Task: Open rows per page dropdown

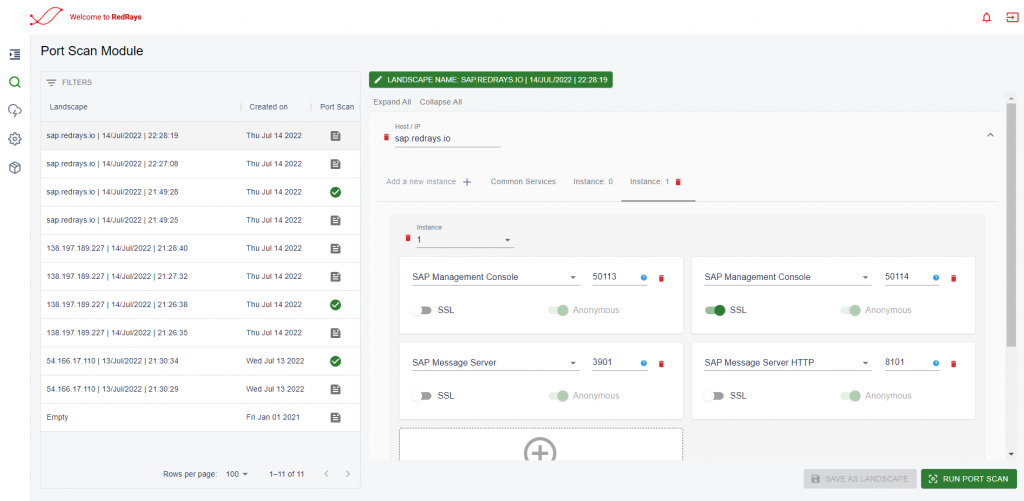Action: point(237,474)
